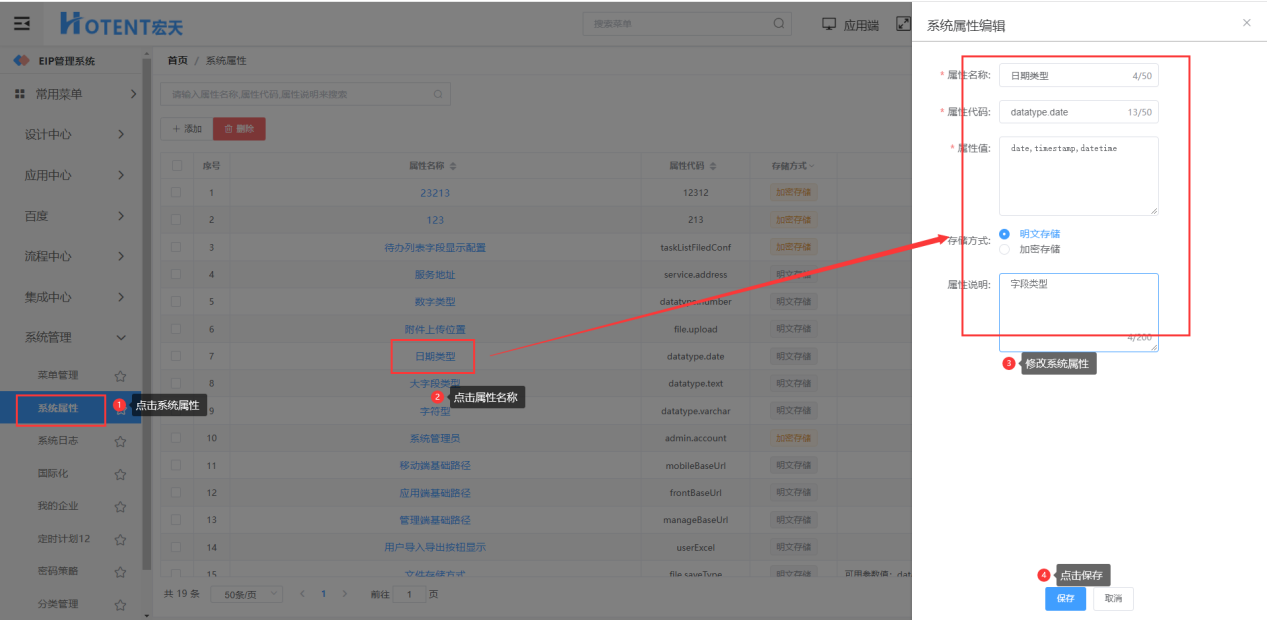Go to next page arrow

point(345,594)
